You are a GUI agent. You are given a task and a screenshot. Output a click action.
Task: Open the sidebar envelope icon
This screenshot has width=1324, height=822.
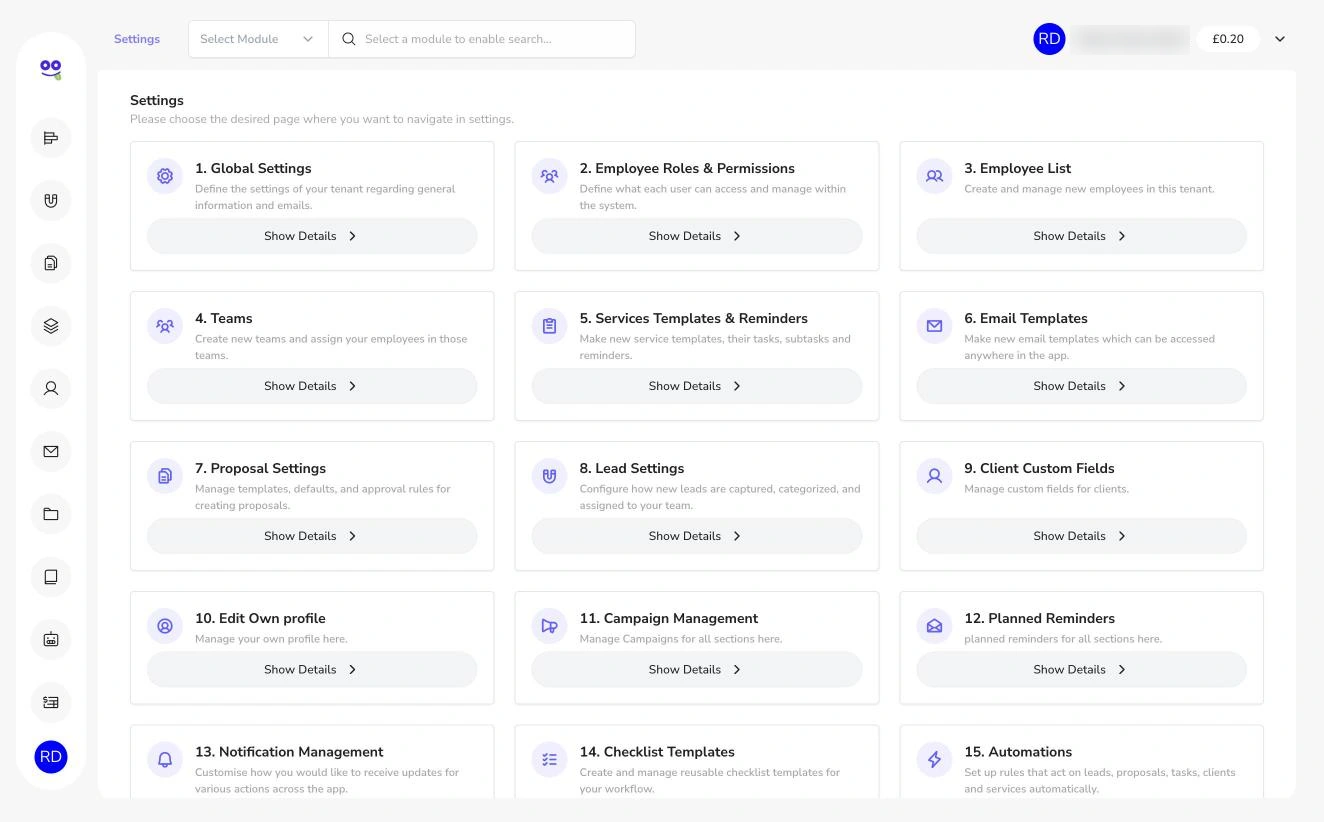click(x=51, y=451)
